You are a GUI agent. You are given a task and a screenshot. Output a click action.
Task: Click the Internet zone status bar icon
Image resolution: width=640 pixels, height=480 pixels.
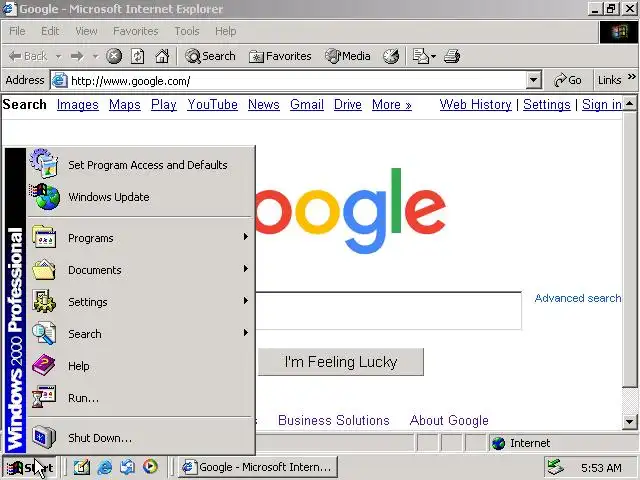point(498,443)
